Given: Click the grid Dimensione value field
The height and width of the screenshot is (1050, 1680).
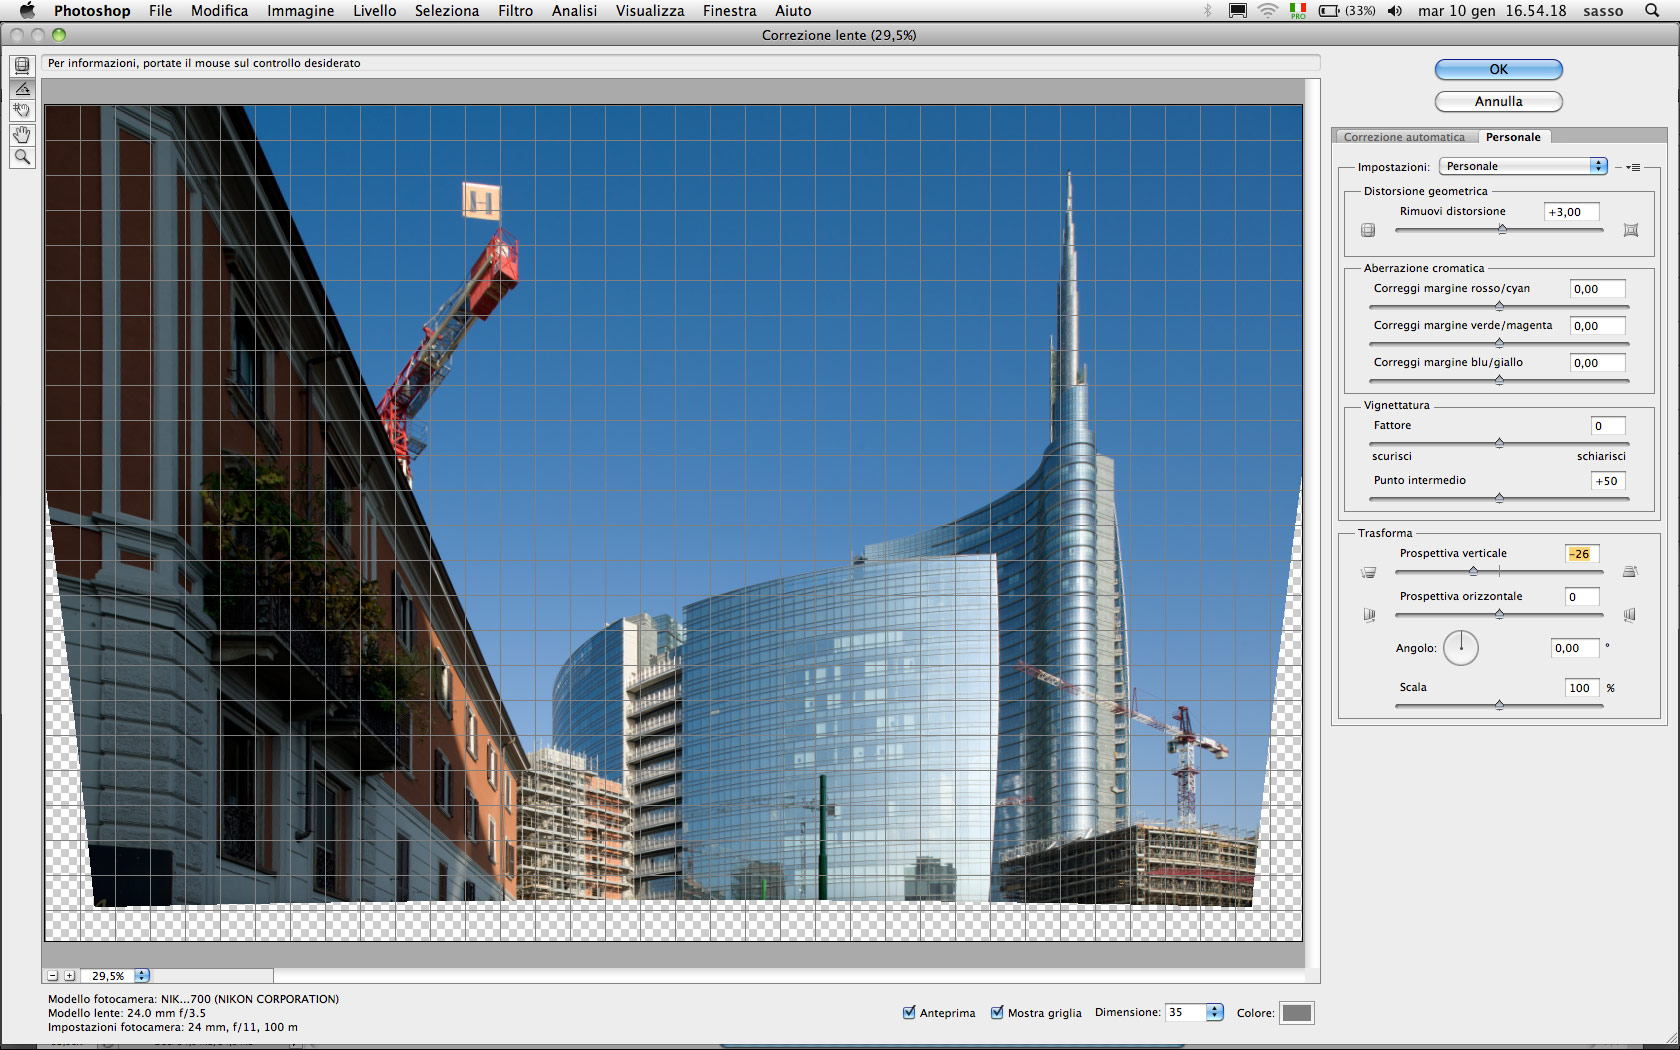Looking at the screenshot, I should coord(1186,1013).
